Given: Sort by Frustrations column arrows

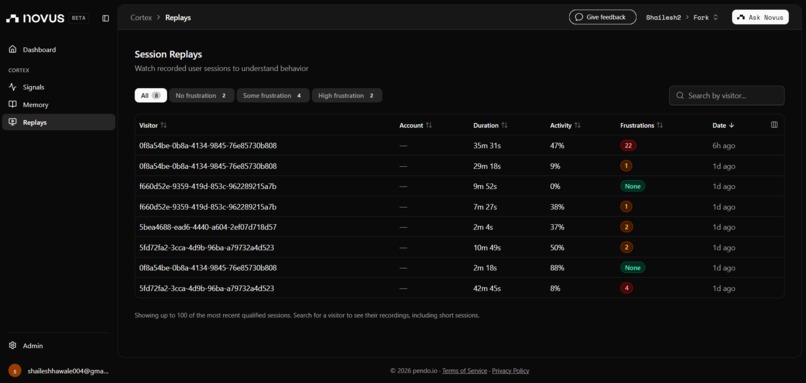Looking at the screenshot, I should [660, 125].
